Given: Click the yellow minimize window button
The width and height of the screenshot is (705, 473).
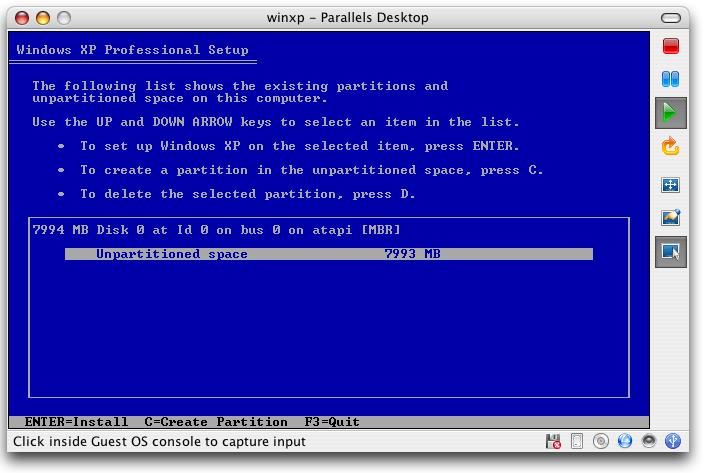Looking at the screenshot, I should tap(42, 17).
